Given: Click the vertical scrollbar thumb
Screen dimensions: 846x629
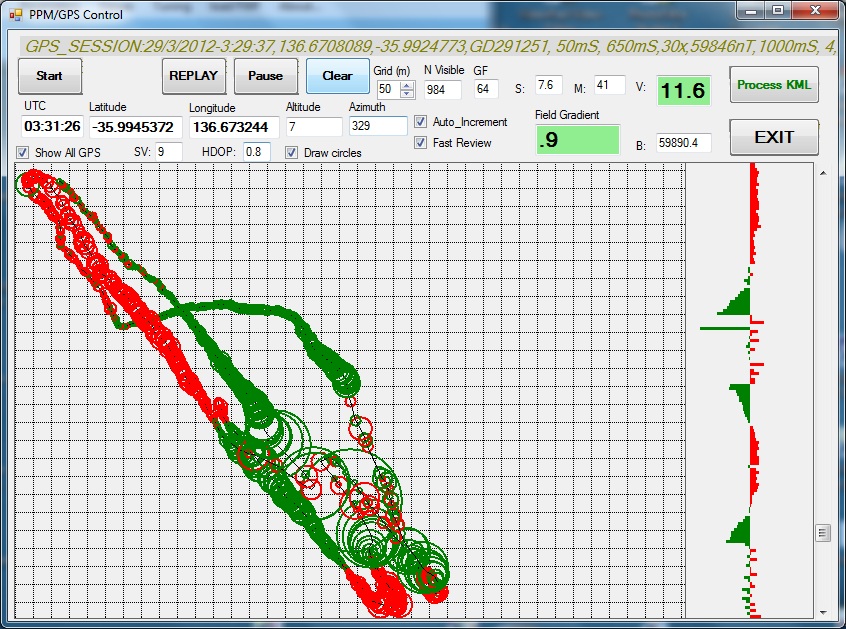Looking at the screenshot, I should 823,533.
